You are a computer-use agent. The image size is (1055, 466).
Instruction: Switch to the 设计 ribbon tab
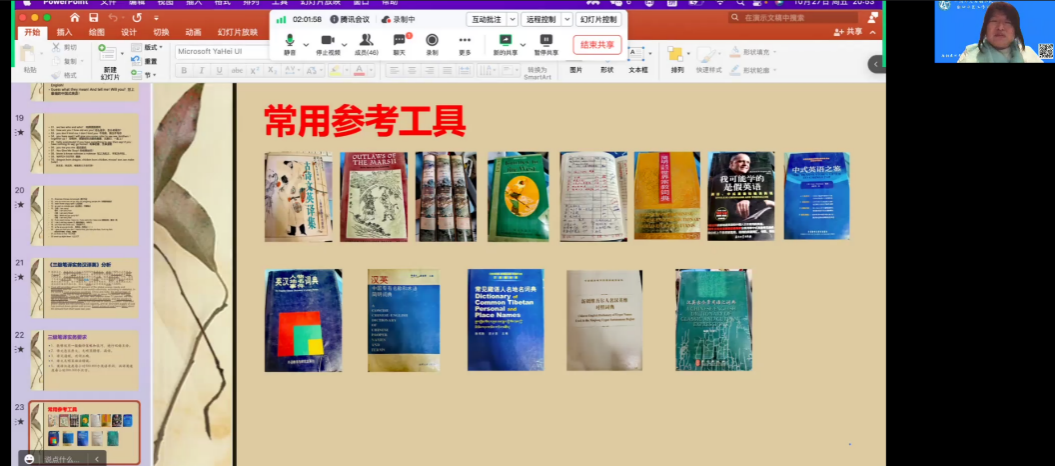tap(129, 32)
